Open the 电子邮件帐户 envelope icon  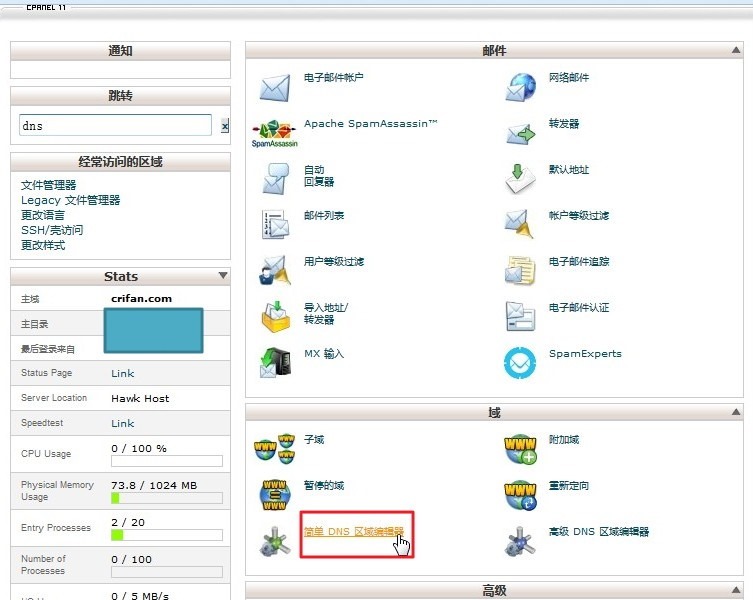(275, 87)
